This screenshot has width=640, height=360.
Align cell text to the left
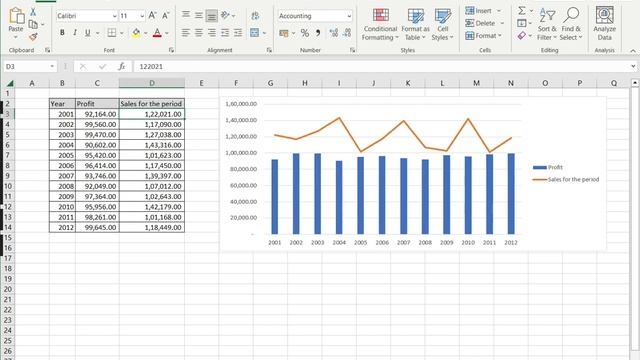coord(186,33)
